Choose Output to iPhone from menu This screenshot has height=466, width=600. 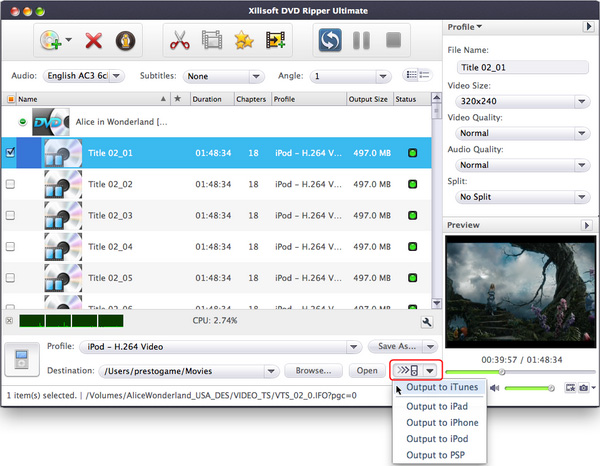[x=442, y=423]
